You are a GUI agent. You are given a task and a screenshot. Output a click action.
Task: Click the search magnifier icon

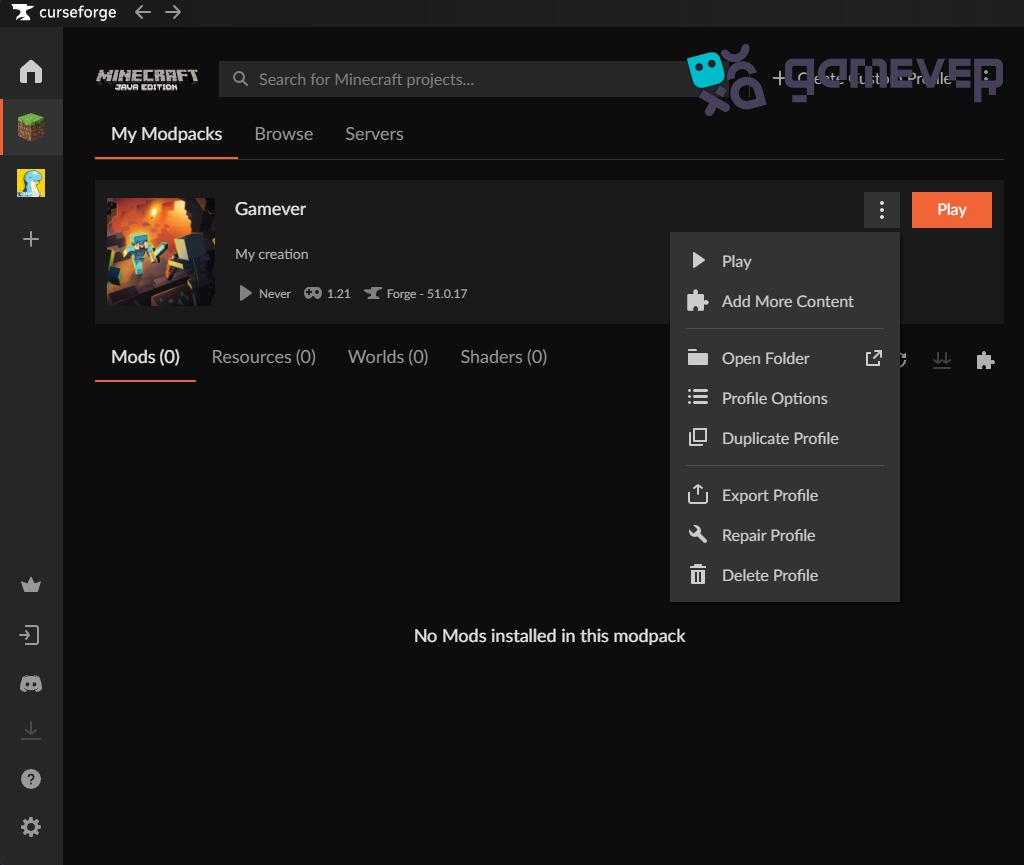[x=240, y=79]
